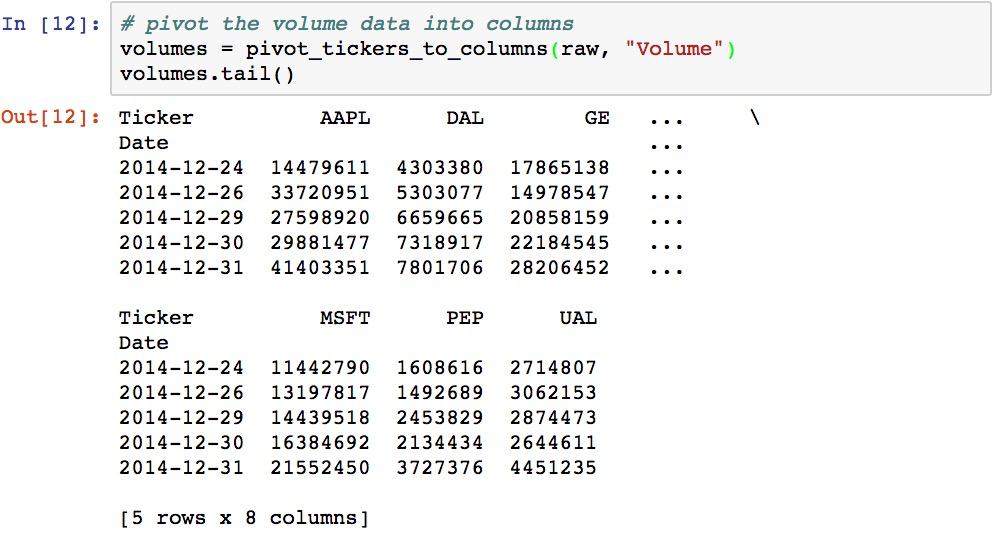Click the MSFT column header
Image resolution: width=997 pixels, height=535 pixels.
click(x=345, y=317)
